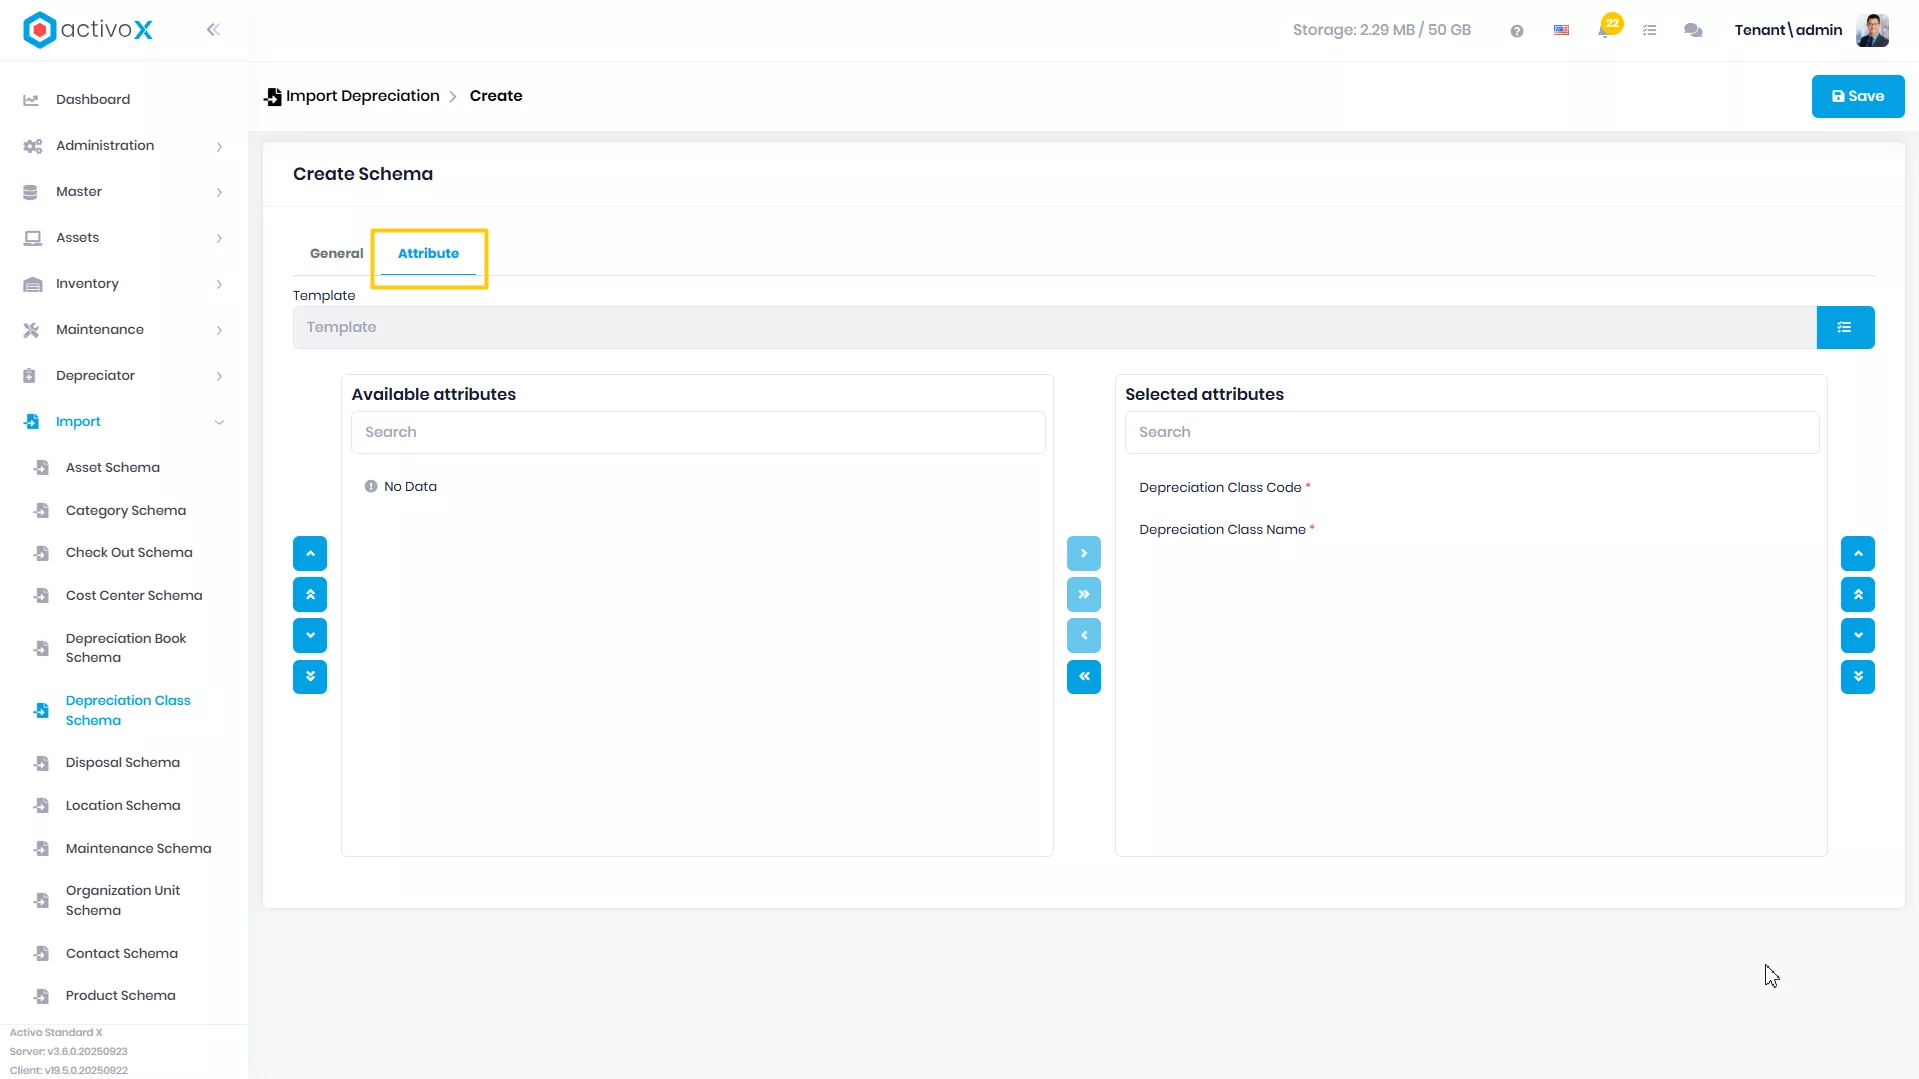
Task: Click the activoX logo
Action: [x=88, y=30]
